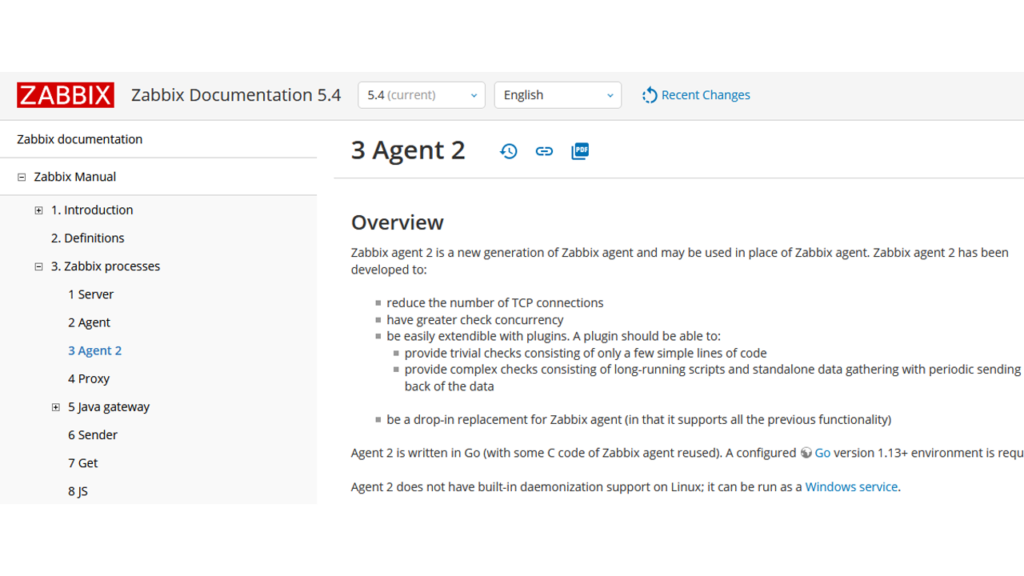The width and height of the screenshot is (1024, 576).
Task: Open the 1 Server page
Action: (90, 295)
